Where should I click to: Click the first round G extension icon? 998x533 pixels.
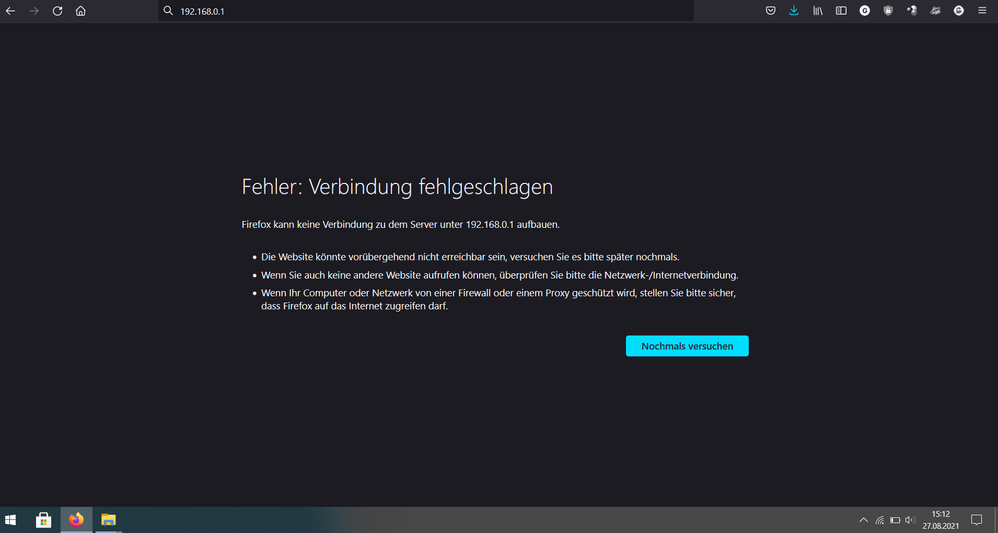(x=864, y=11)
